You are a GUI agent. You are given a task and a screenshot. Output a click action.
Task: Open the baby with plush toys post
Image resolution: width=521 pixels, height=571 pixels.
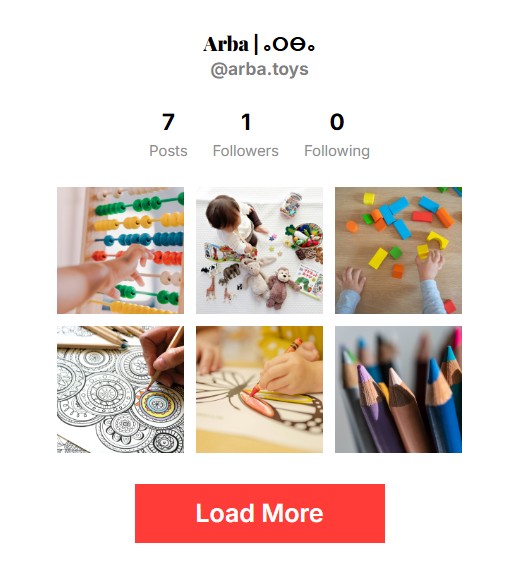coord(259,250)
